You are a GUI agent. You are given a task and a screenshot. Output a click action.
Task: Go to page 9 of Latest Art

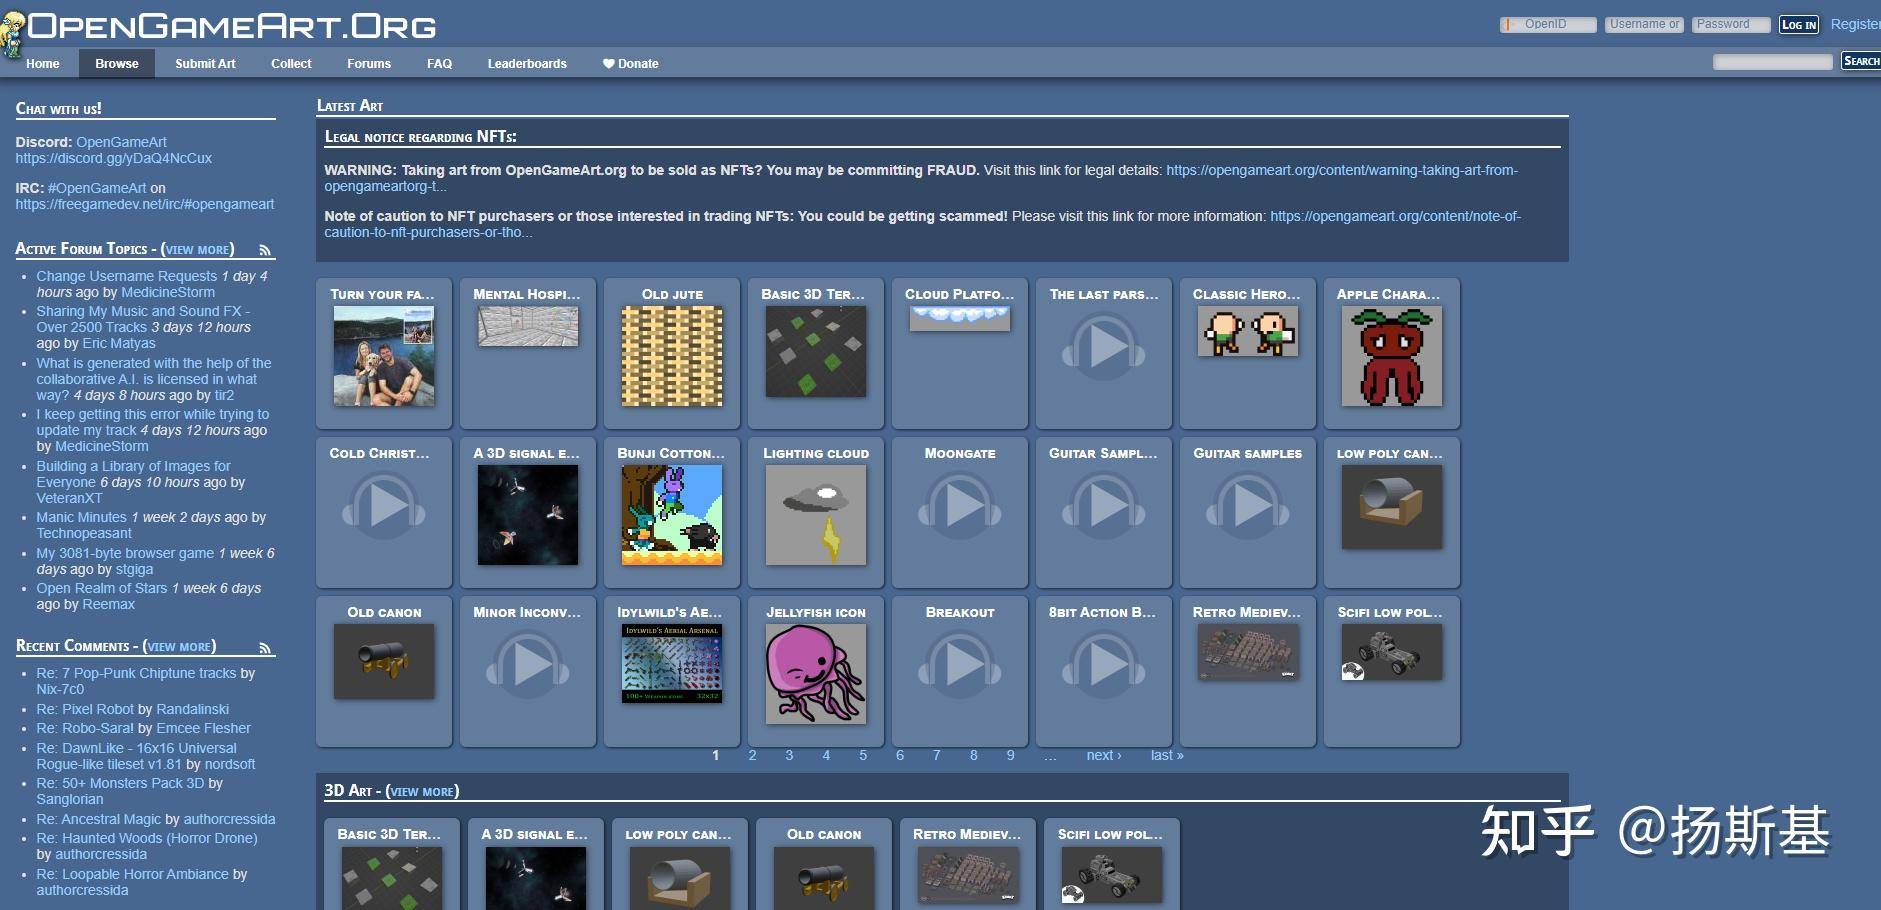click(1010, 755)
